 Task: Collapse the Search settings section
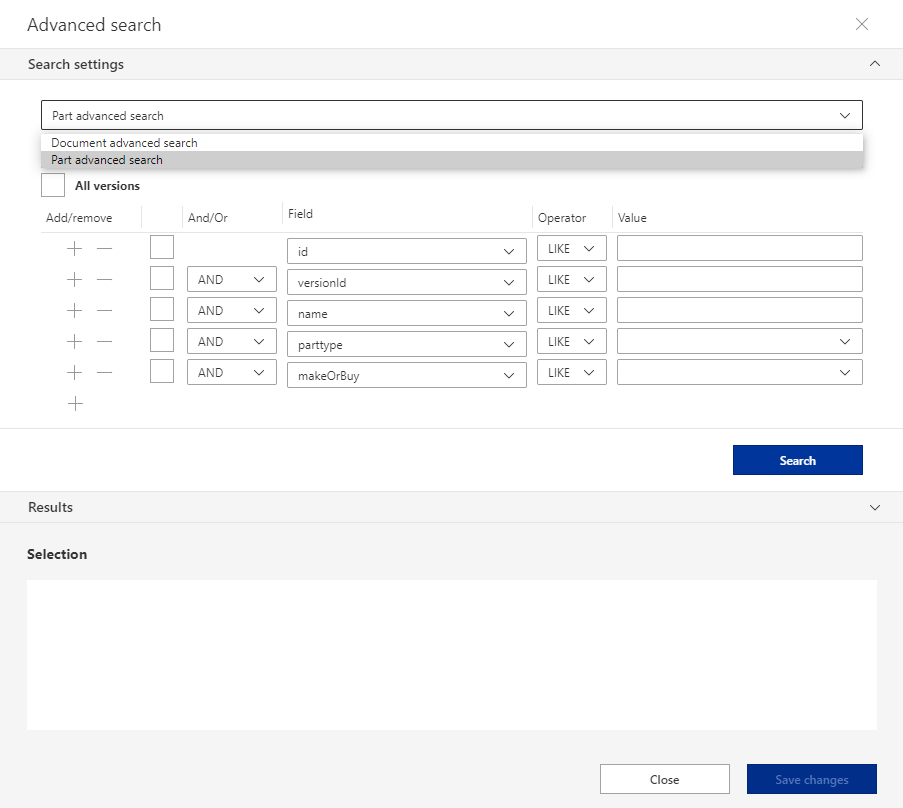coord(875,63)
